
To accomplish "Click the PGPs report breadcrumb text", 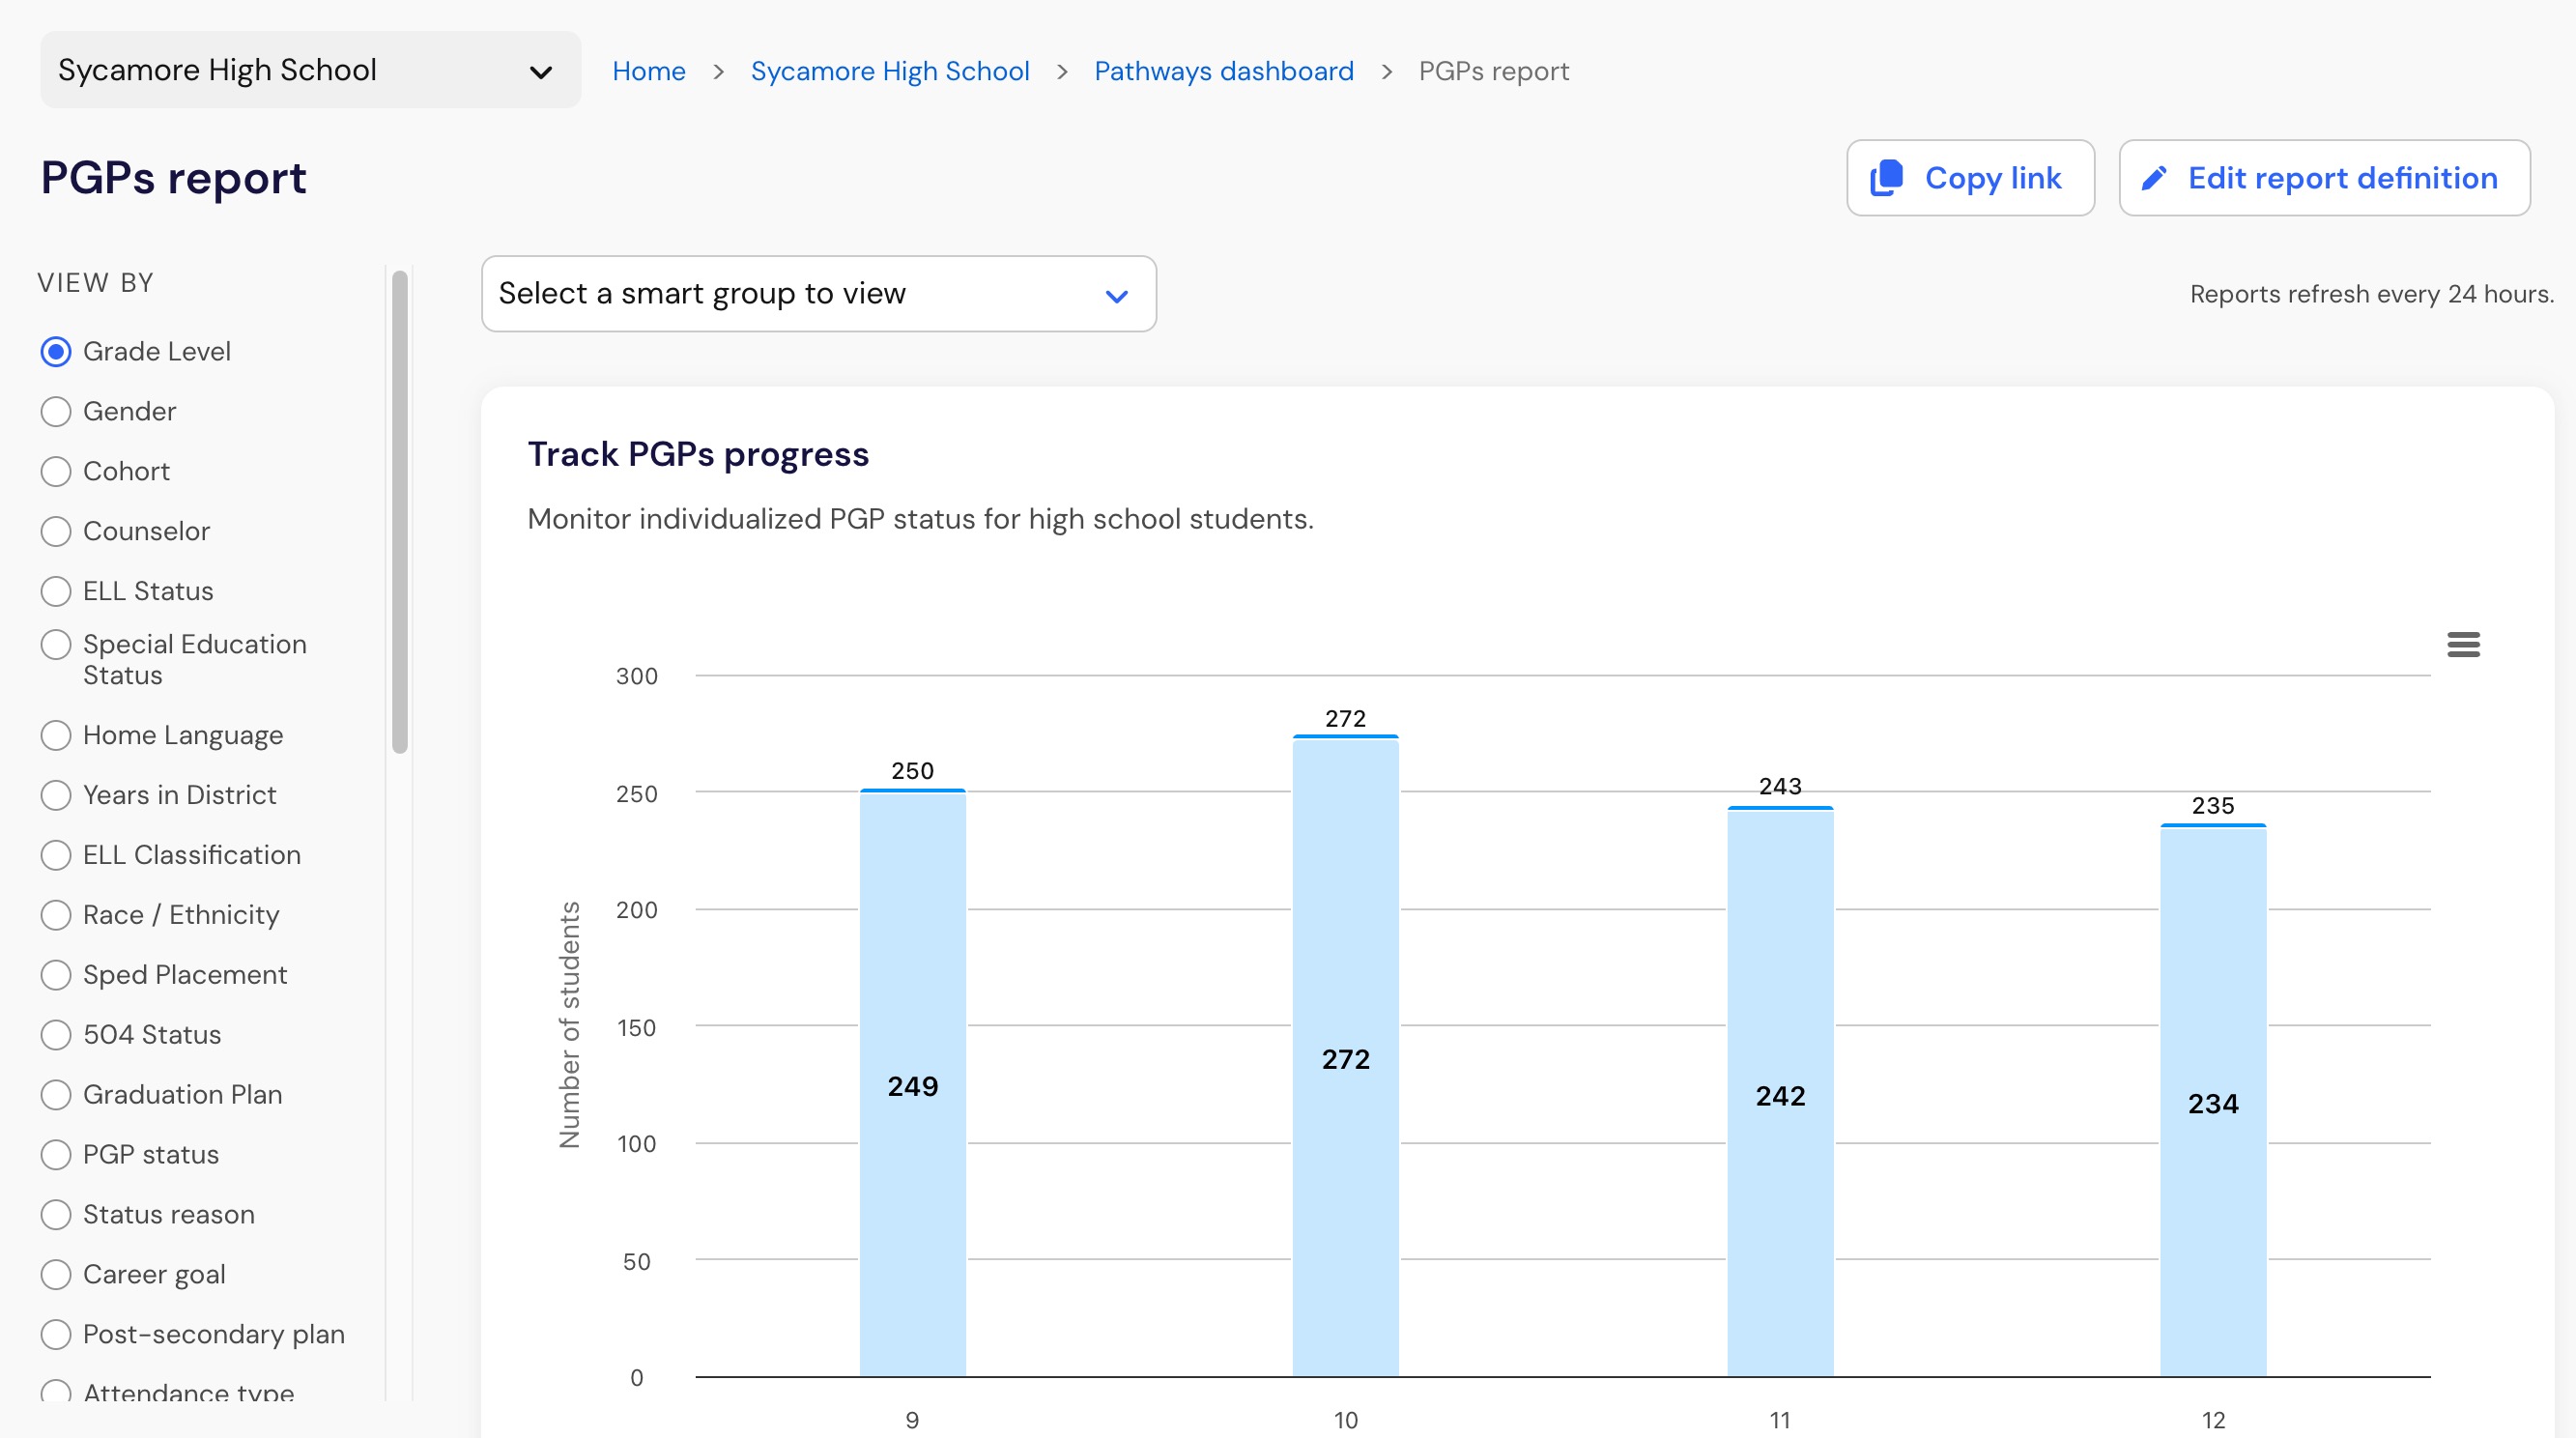I will [1494, 72].
